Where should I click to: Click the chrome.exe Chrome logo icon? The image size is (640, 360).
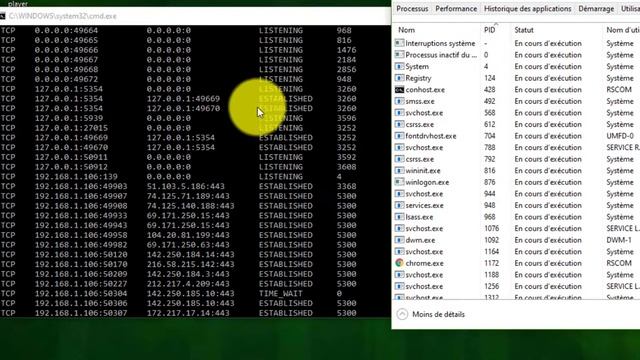[399, 263]
